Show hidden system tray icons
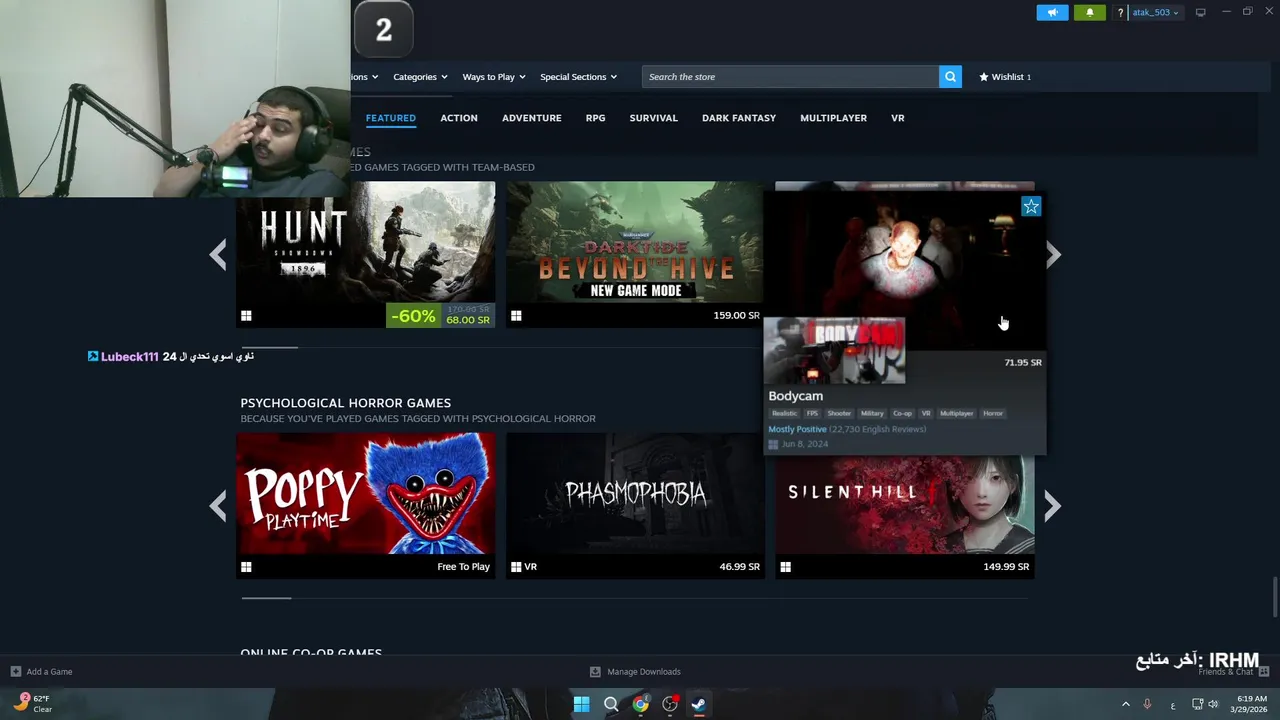 (x=1126, y=705)
